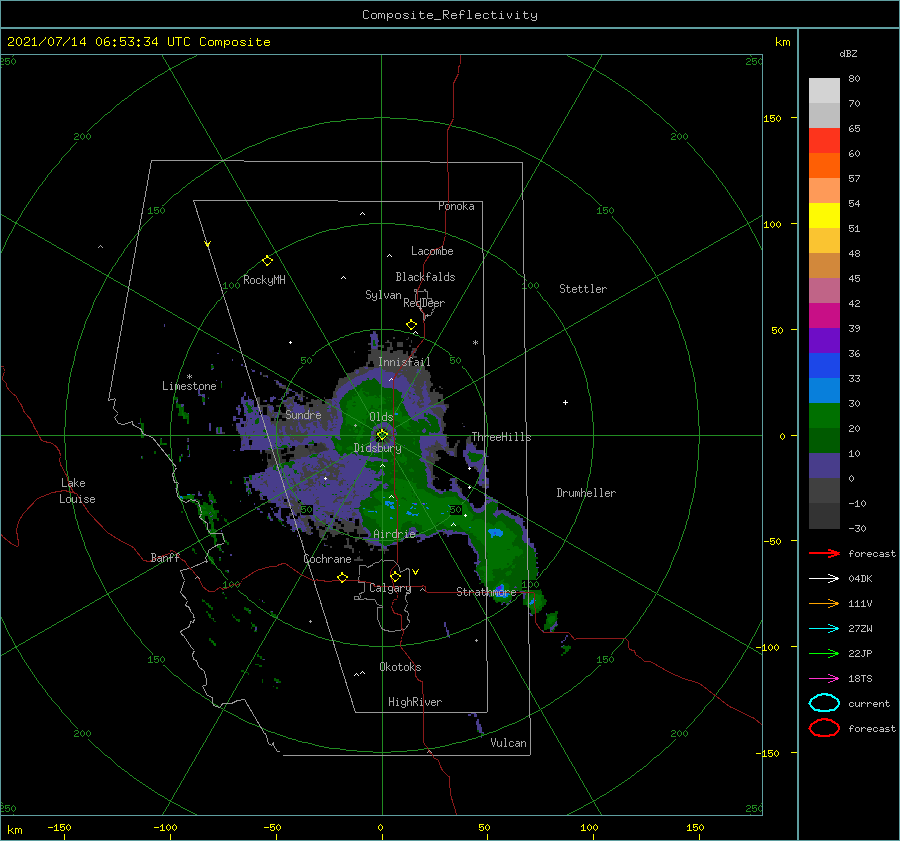Click the Lake Louise label
The height and width of the screenshot is (841, 900).
(77, 491)
